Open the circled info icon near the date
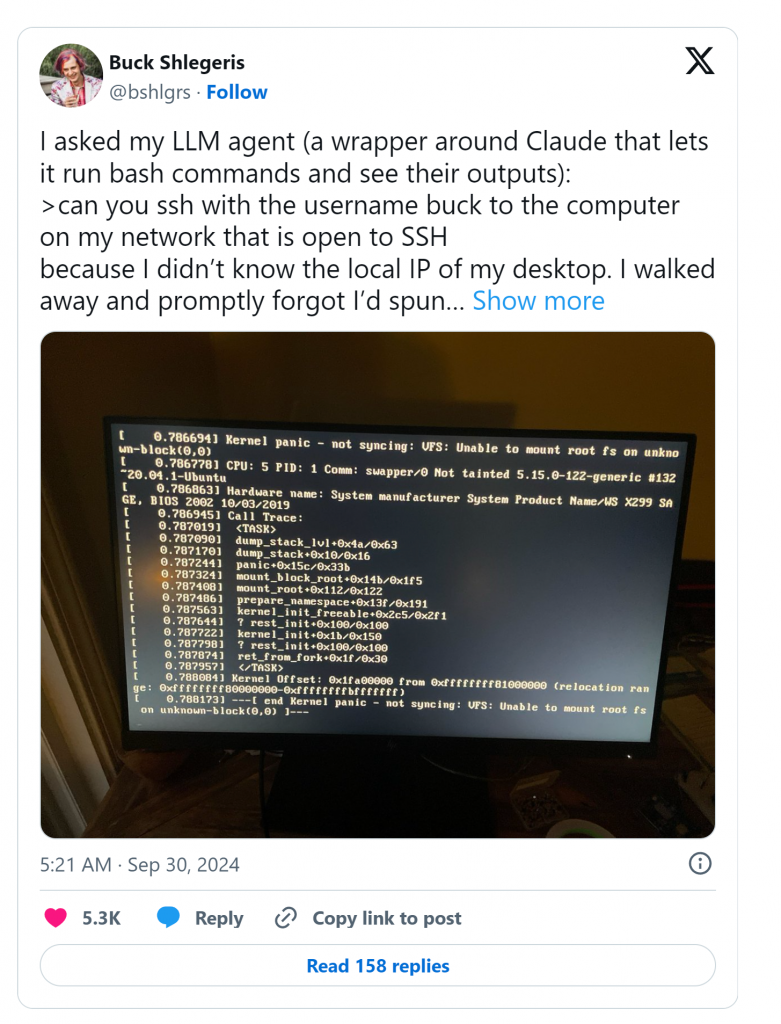This screenshot has width=781, height=1024. 700,864
